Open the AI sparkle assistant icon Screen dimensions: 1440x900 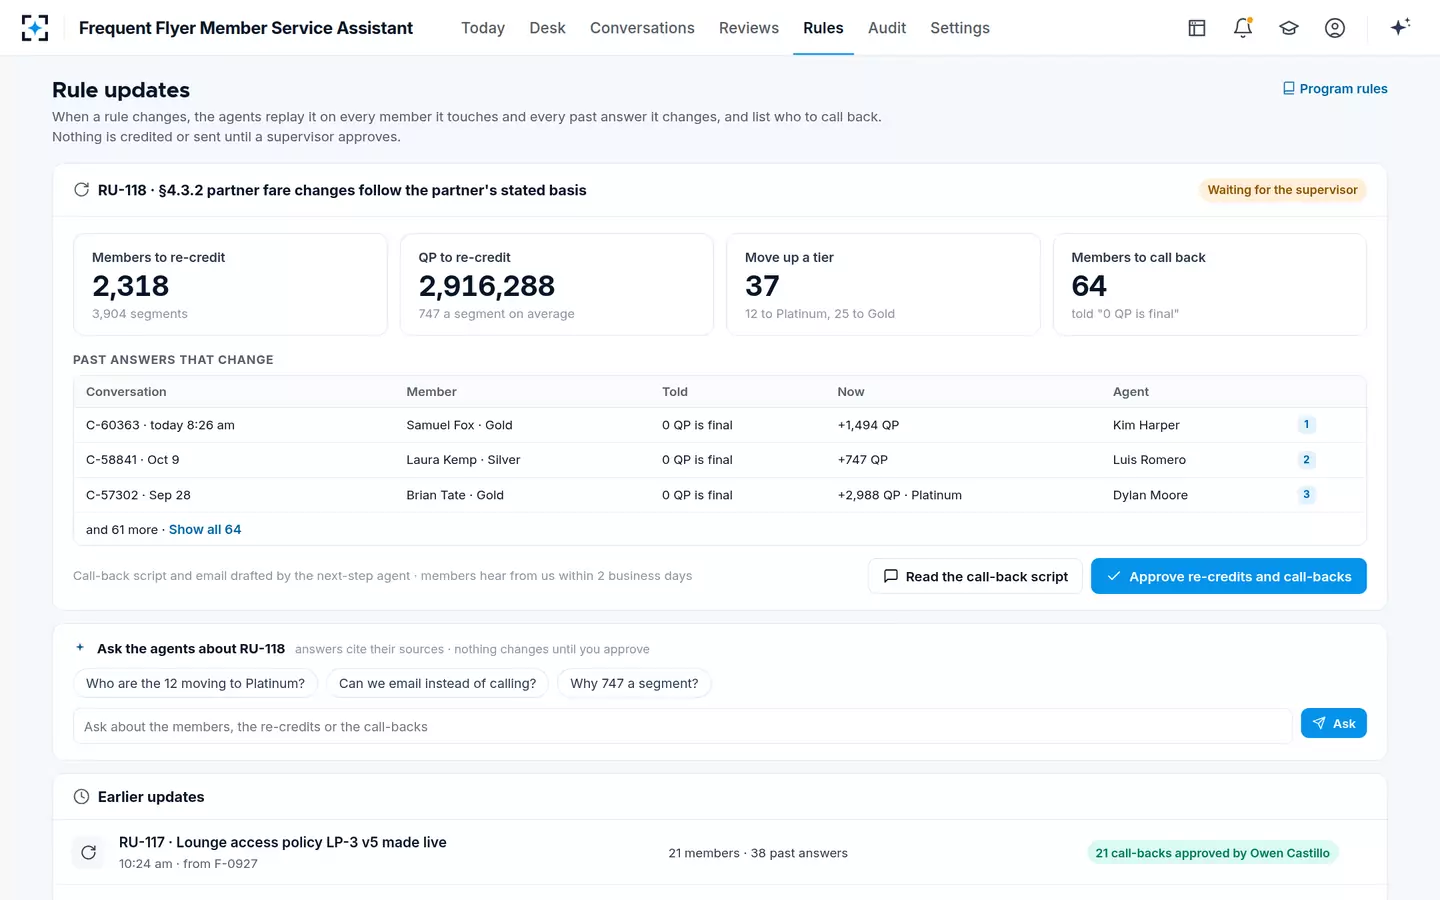1400,27
